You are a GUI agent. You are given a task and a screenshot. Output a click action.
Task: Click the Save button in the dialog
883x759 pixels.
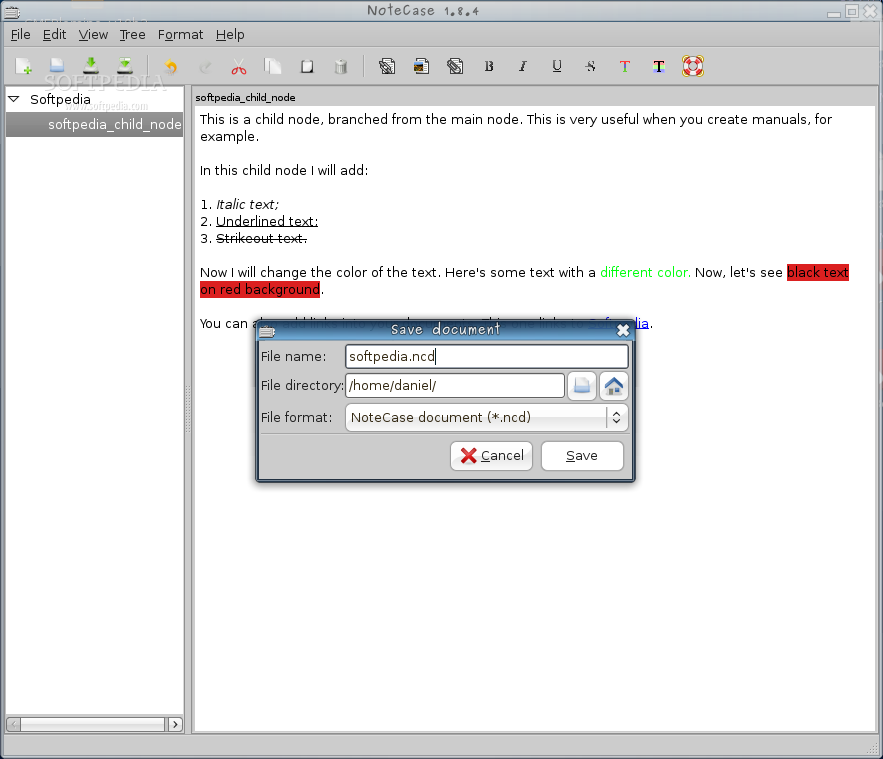(x=582, y=456)
